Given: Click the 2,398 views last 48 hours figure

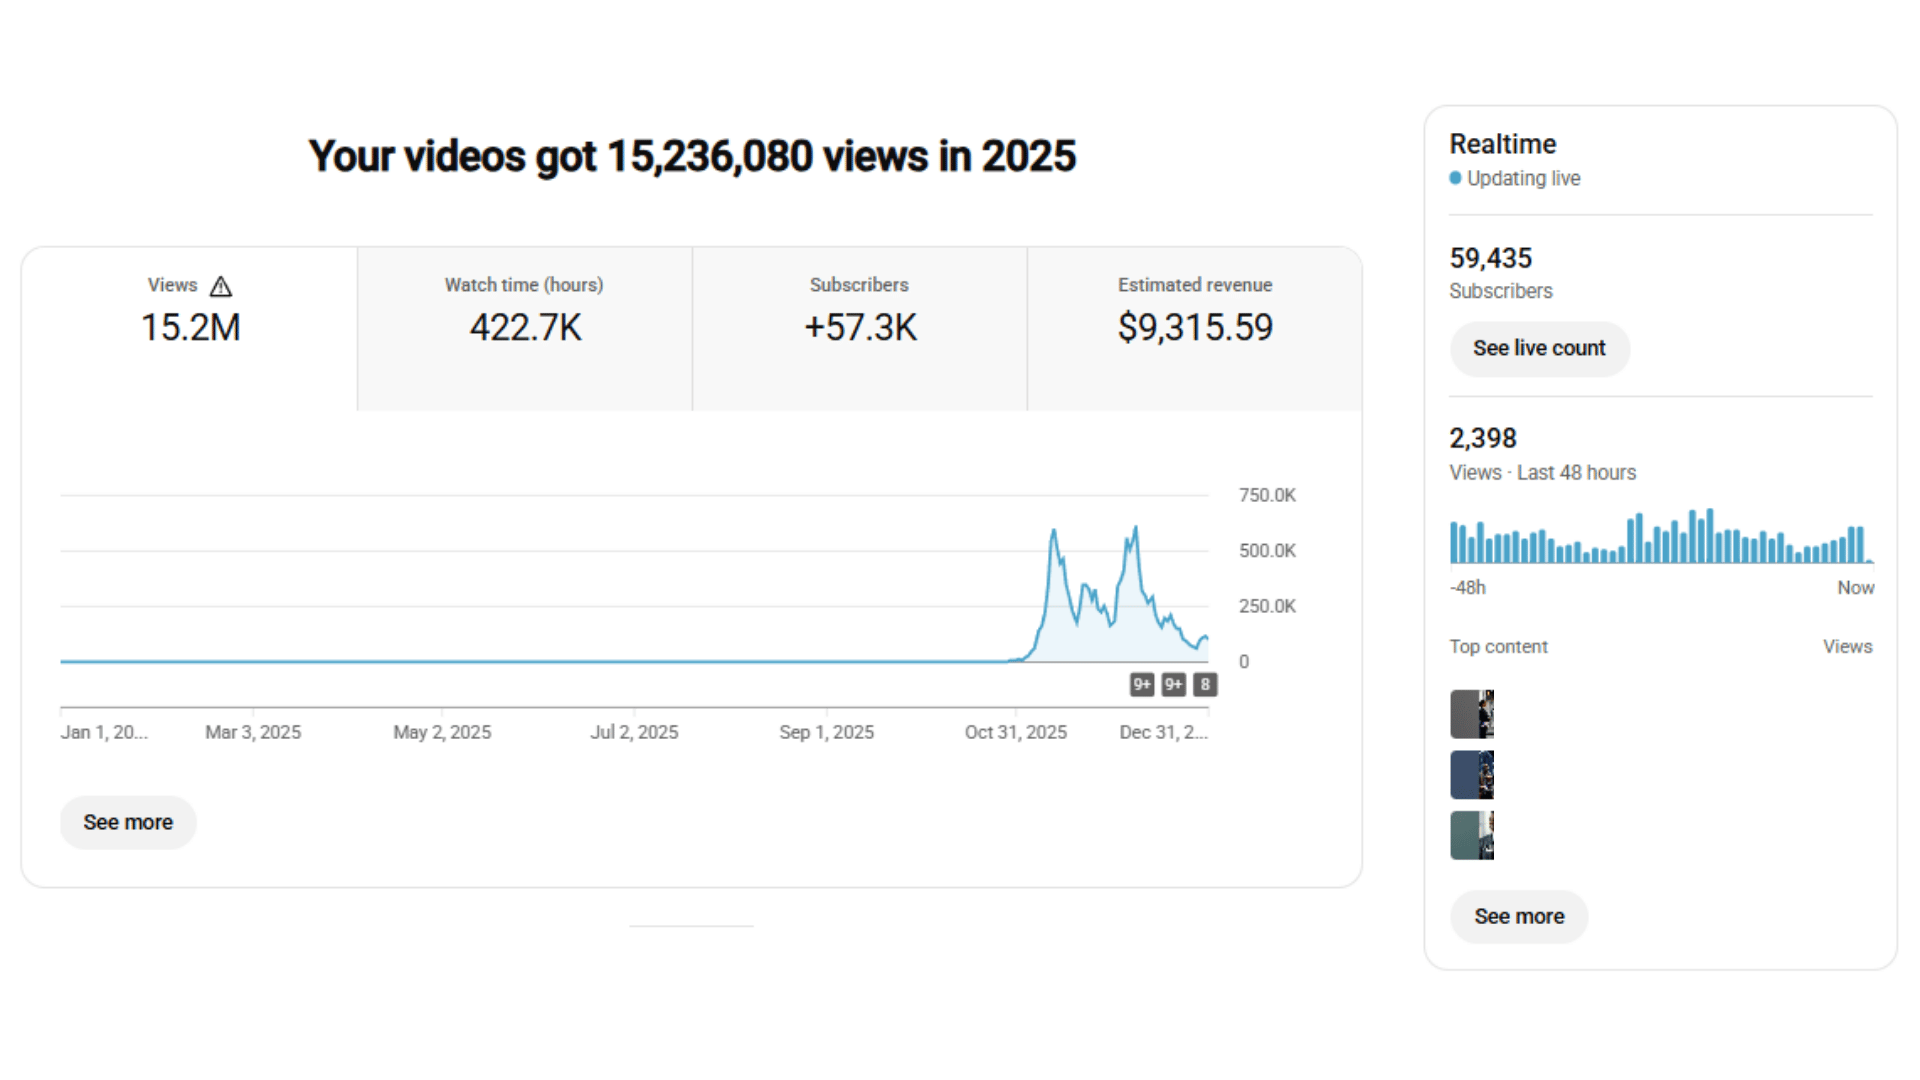Looking at the screenshot, I should pyautogui.click(x=1483, y=439).
